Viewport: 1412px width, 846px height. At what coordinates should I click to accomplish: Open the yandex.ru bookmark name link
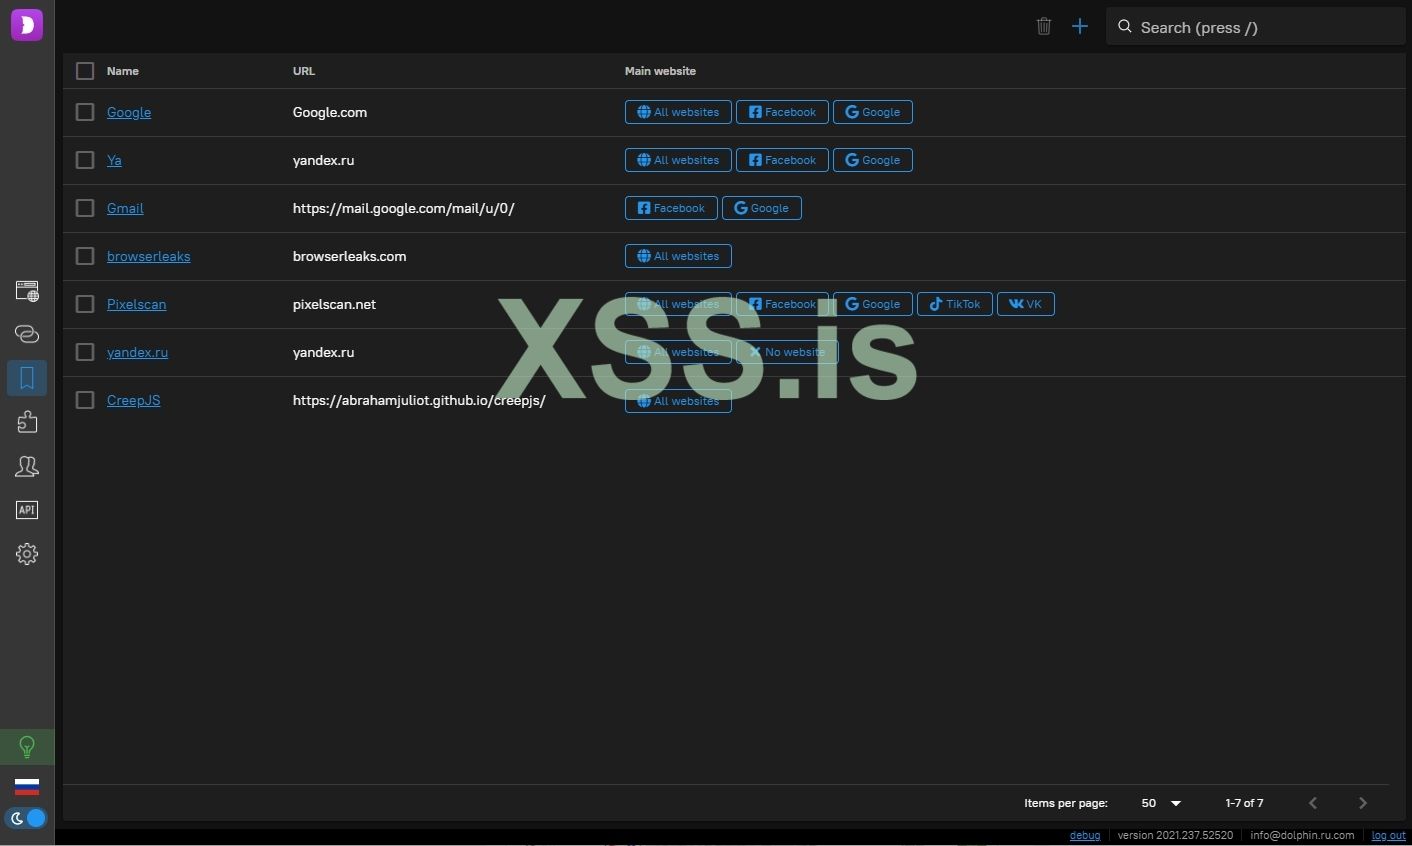(x=137, y=352)
